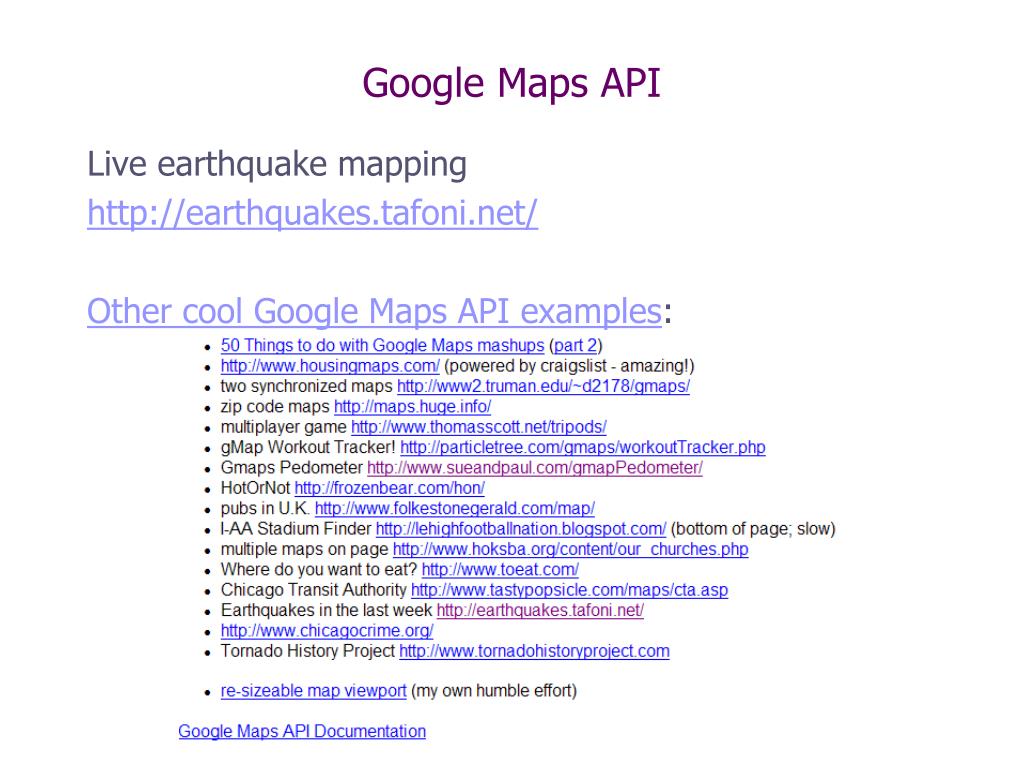Open the tastypopsicle.com cta.asp link

tap(569, 590)
